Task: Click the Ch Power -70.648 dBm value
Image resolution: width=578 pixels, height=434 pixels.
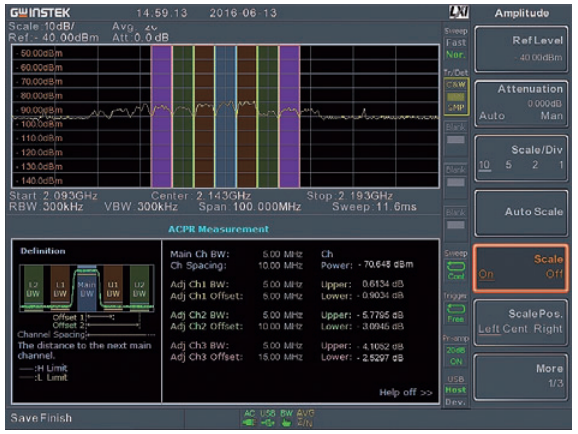Action: click(x=386, y=264)
